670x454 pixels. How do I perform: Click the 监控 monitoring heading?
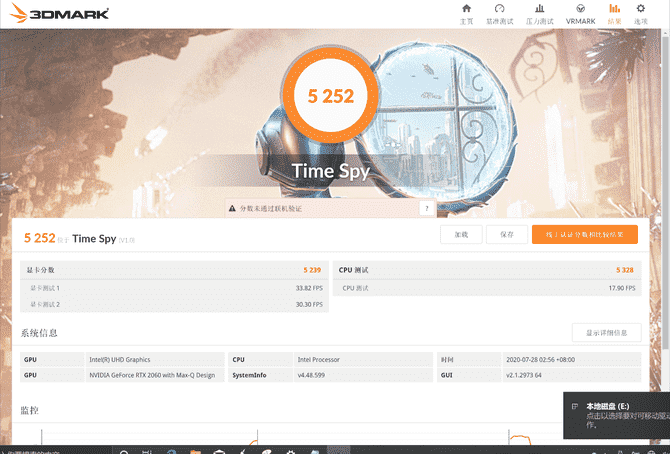point(29,410)
